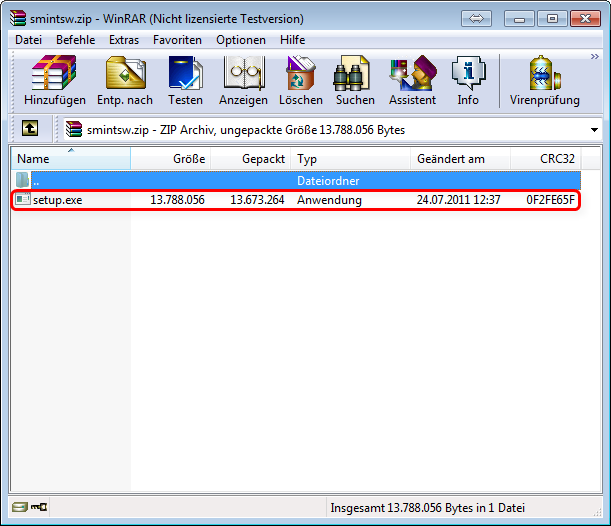This screenshot has height=526, width=611.
Task: Sort by CRC32 column header
Action: (546, 159)
